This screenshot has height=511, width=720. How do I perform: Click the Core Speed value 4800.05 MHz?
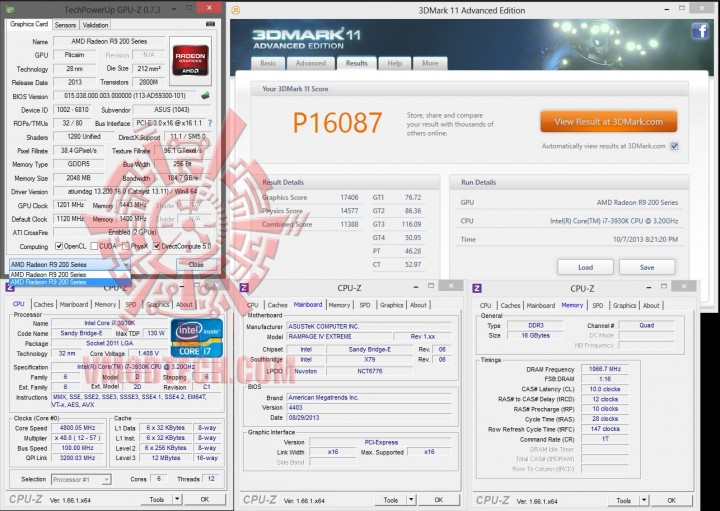(77, 427)
